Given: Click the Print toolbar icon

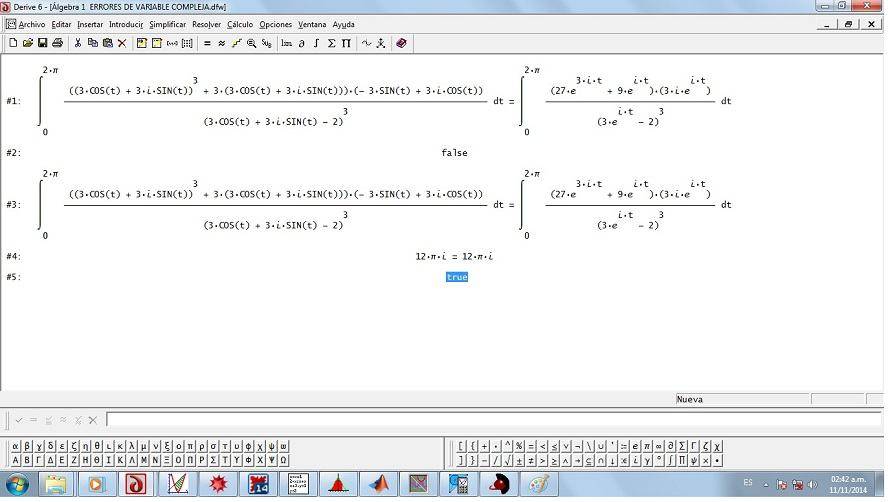Looking at the screenshot, I should pos(58,43).
